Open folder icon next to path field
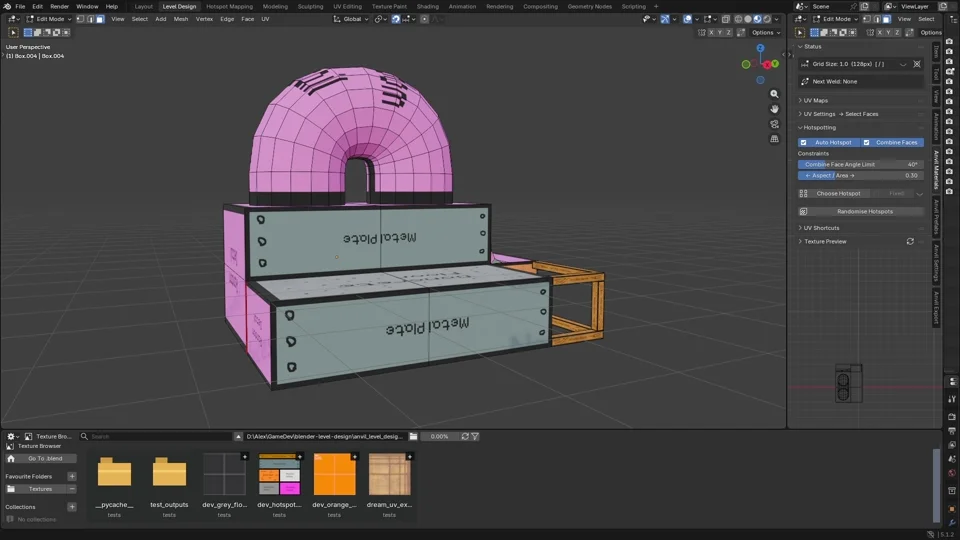The height and width of the screenshot is (540, 960). point(413,437)
